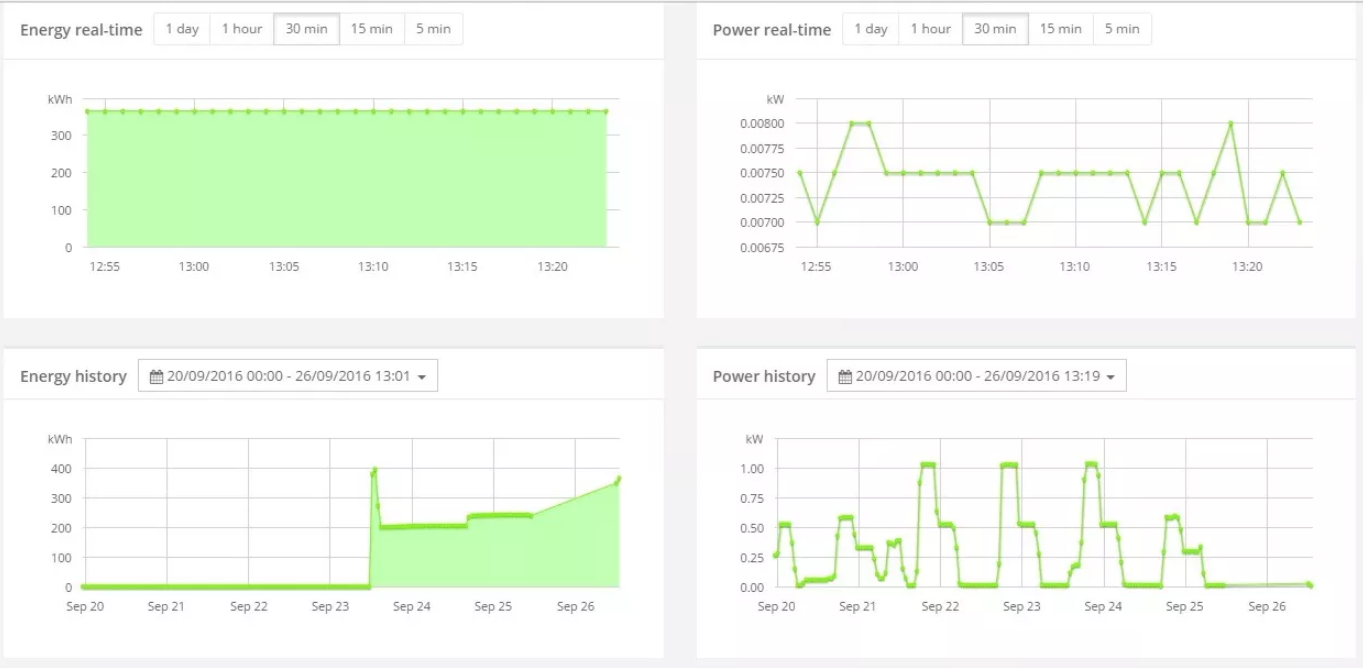Click the Energy history peak data point
This screenshot has width=1363, height=668.
(374, 469)
